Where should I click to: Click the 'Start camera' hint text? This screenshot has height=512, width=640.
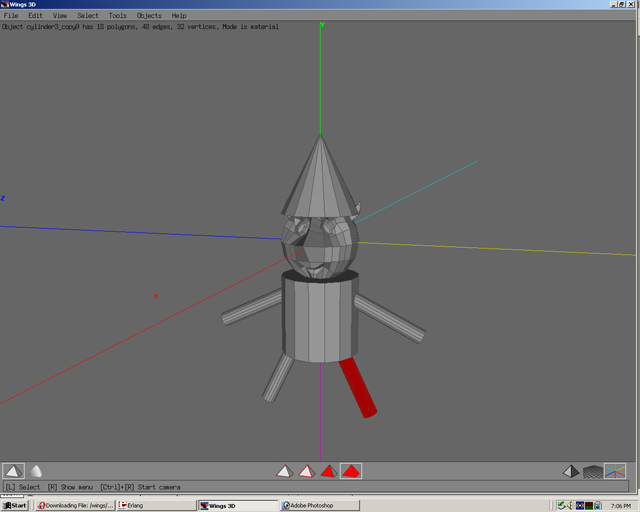[x=159, y=487]
